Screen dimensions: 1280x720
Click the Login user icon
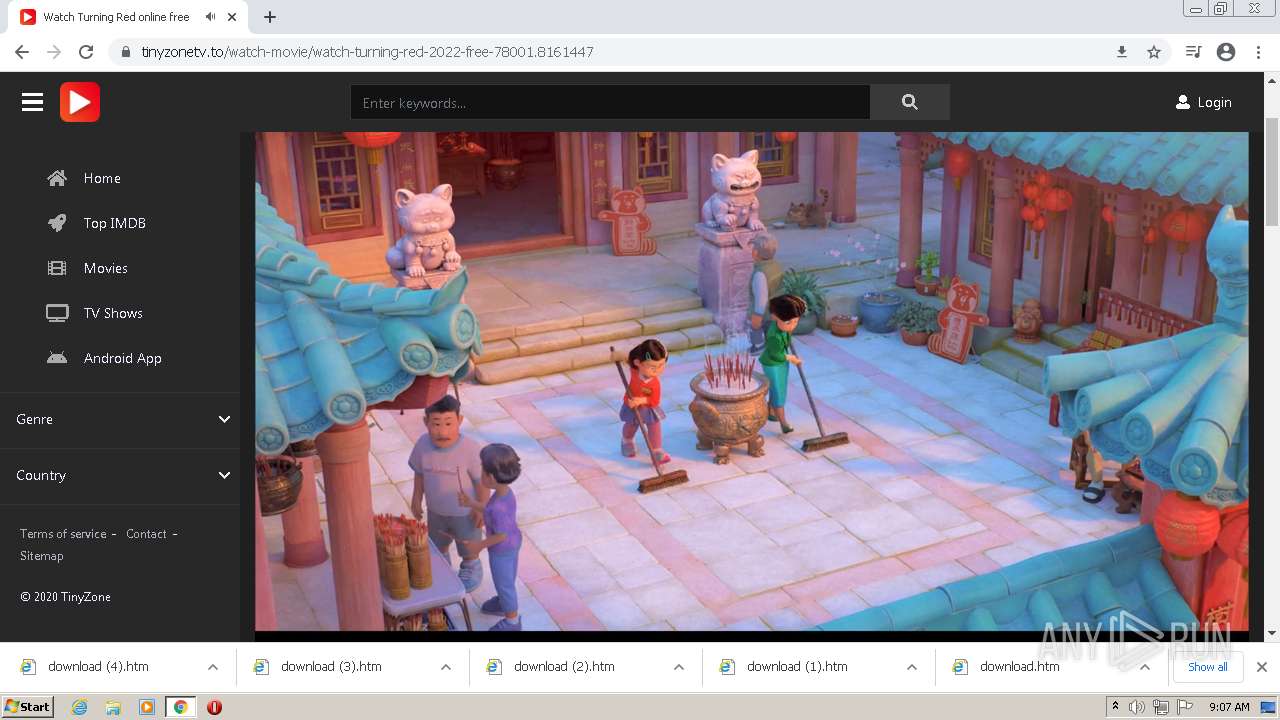click(x=1183, y=102)
